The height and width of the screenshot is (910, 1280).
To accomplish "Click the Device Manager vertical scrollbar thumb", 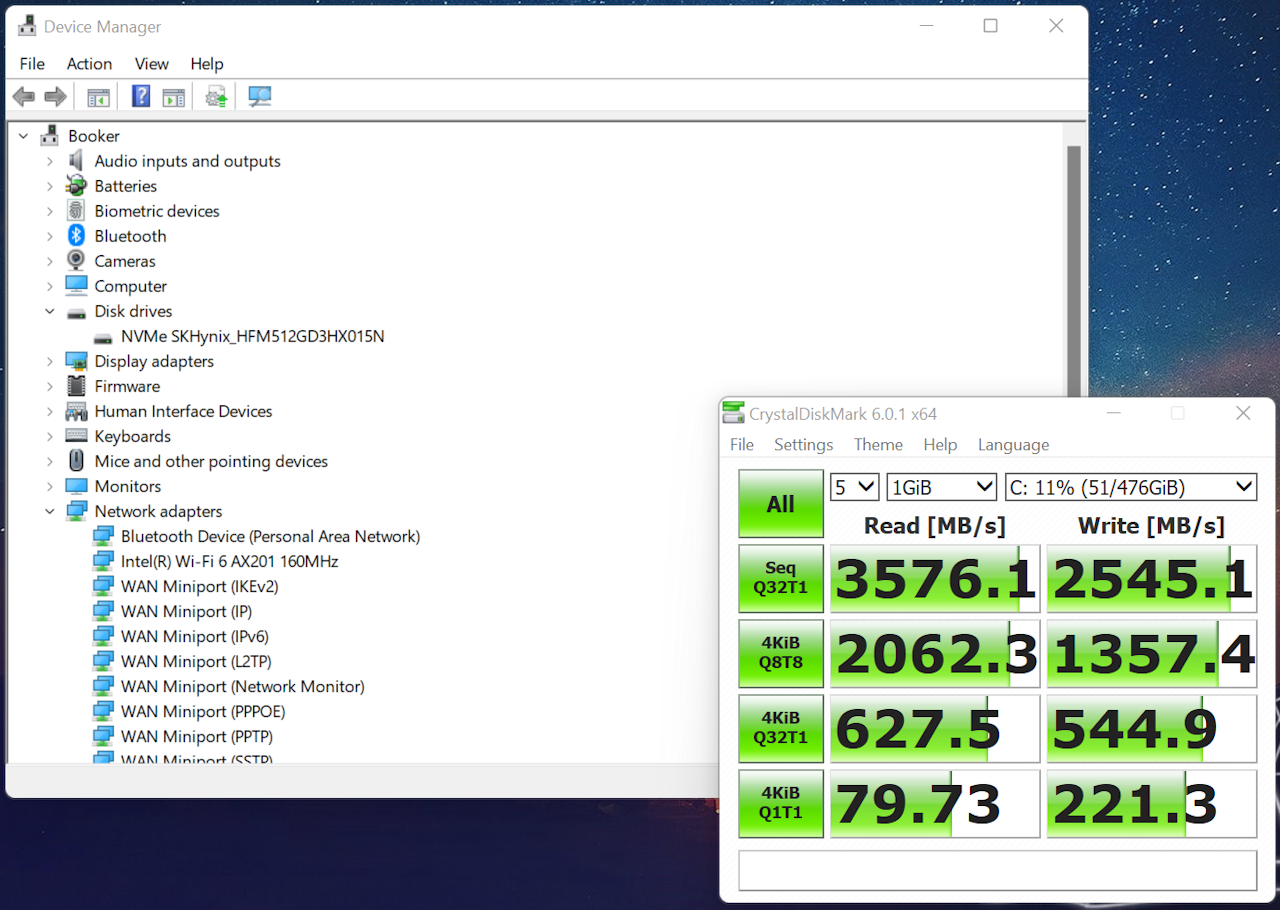I will click(1074, 270).
